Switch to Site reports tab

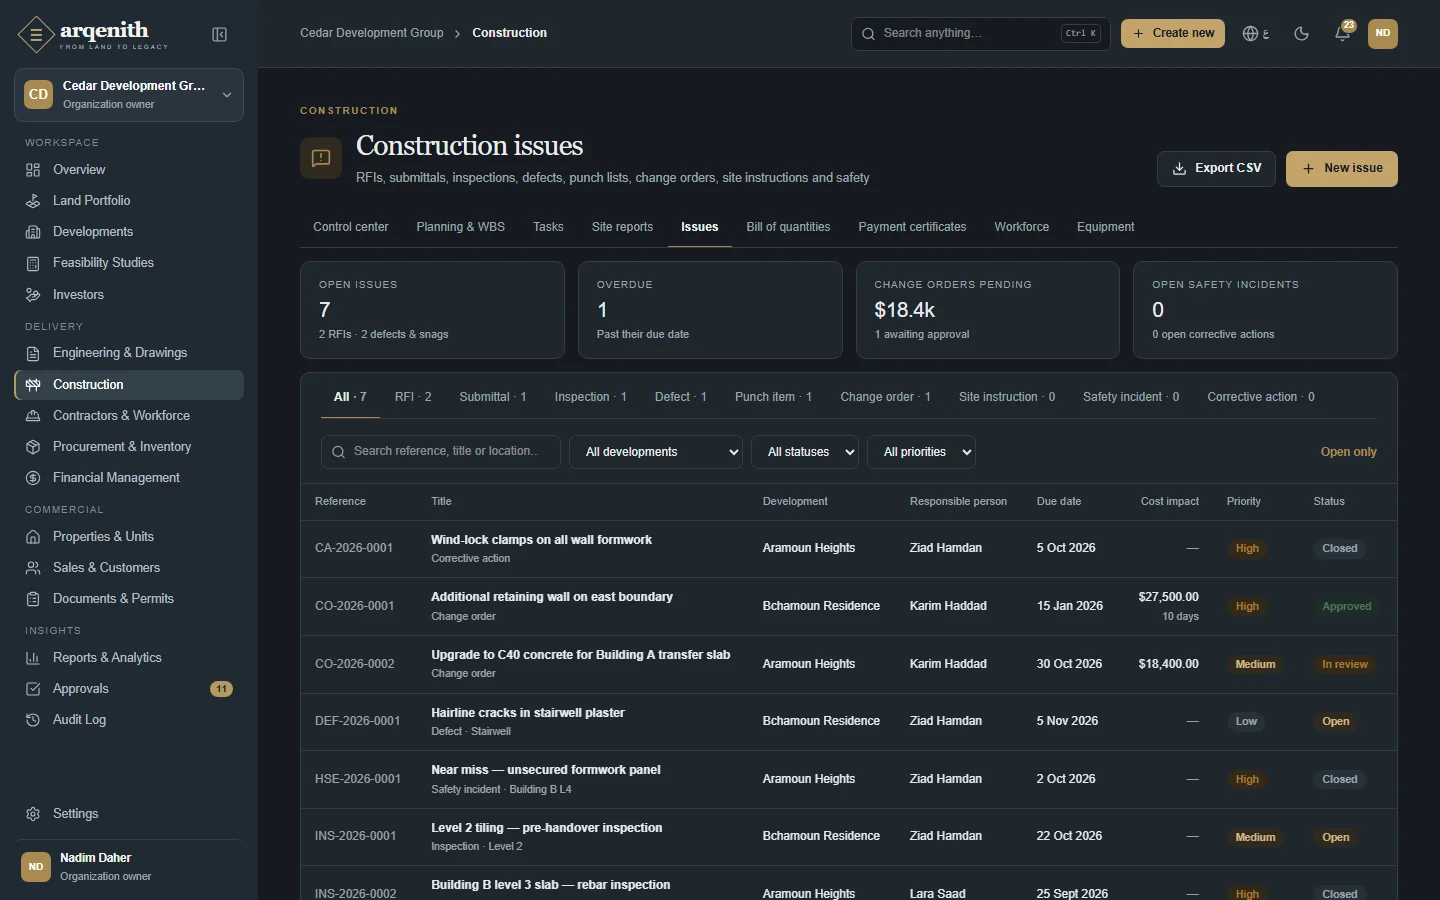(622, 227)
